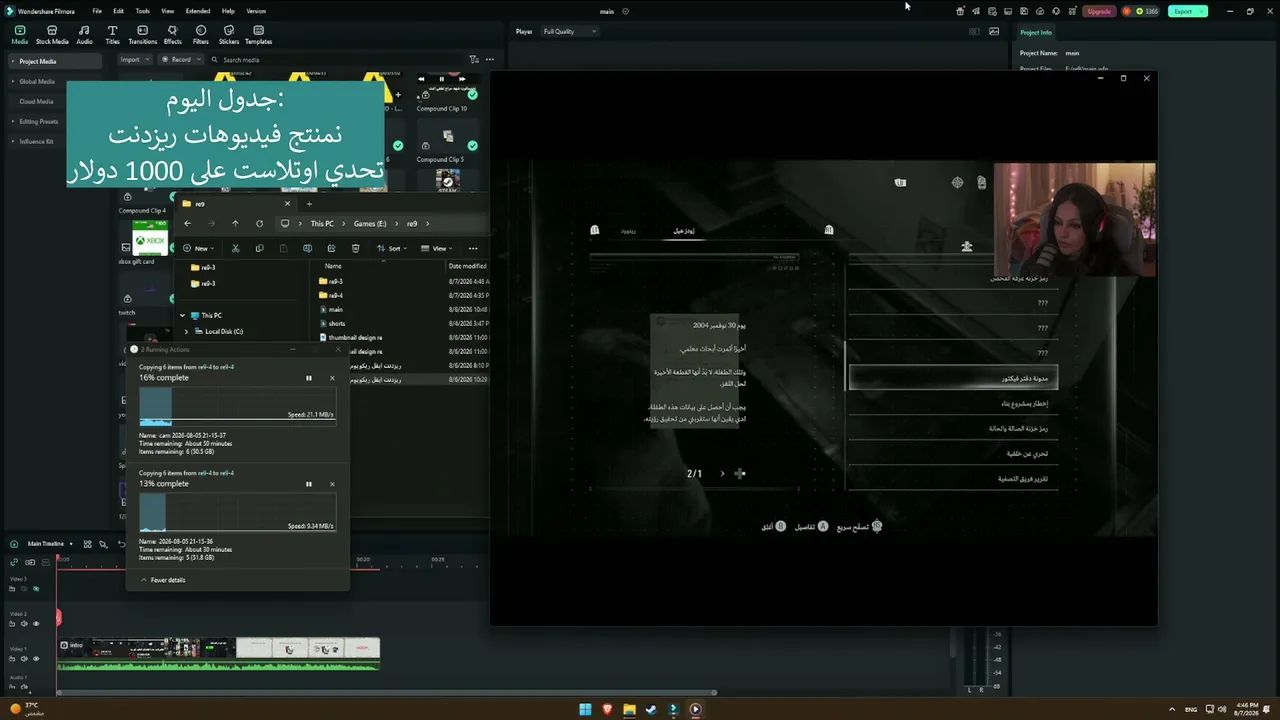Open the Tools menu
Viewport: 1280px width, 720px height.
coord(143,11)
